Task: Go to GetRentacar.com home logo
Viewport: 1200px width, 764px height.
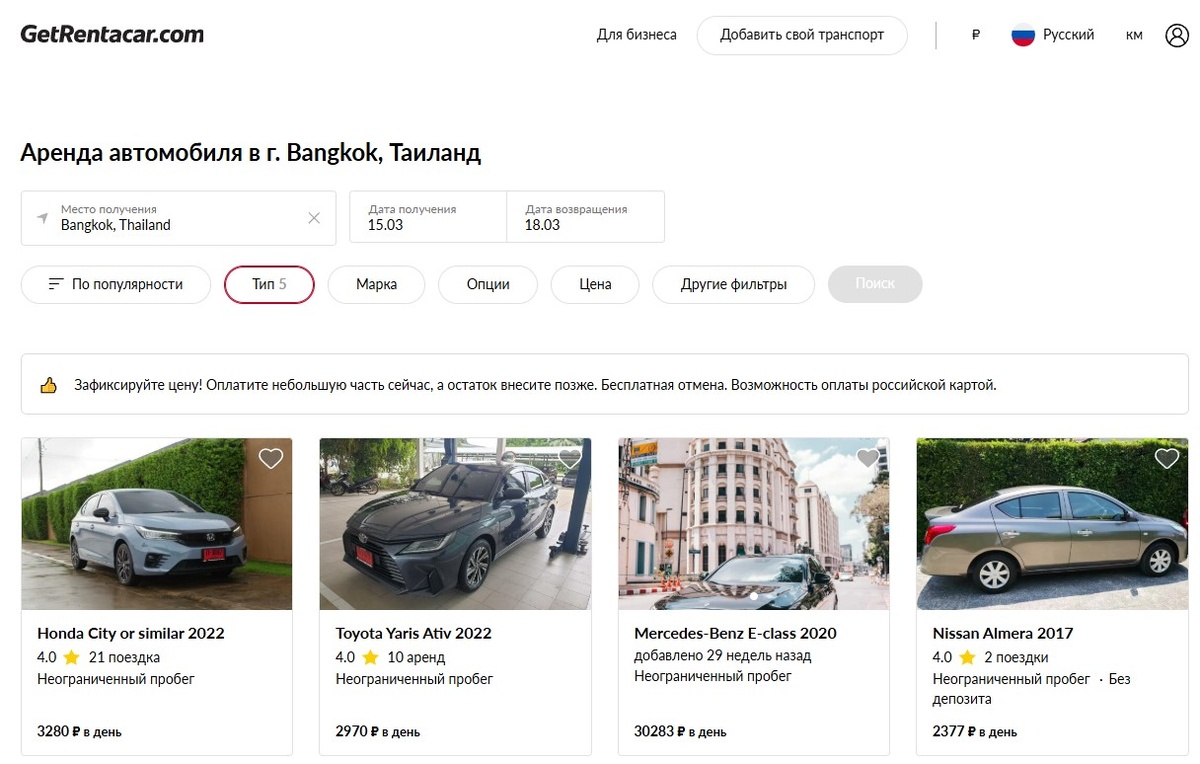Action: pyautogui.click(x=112, y=34)
